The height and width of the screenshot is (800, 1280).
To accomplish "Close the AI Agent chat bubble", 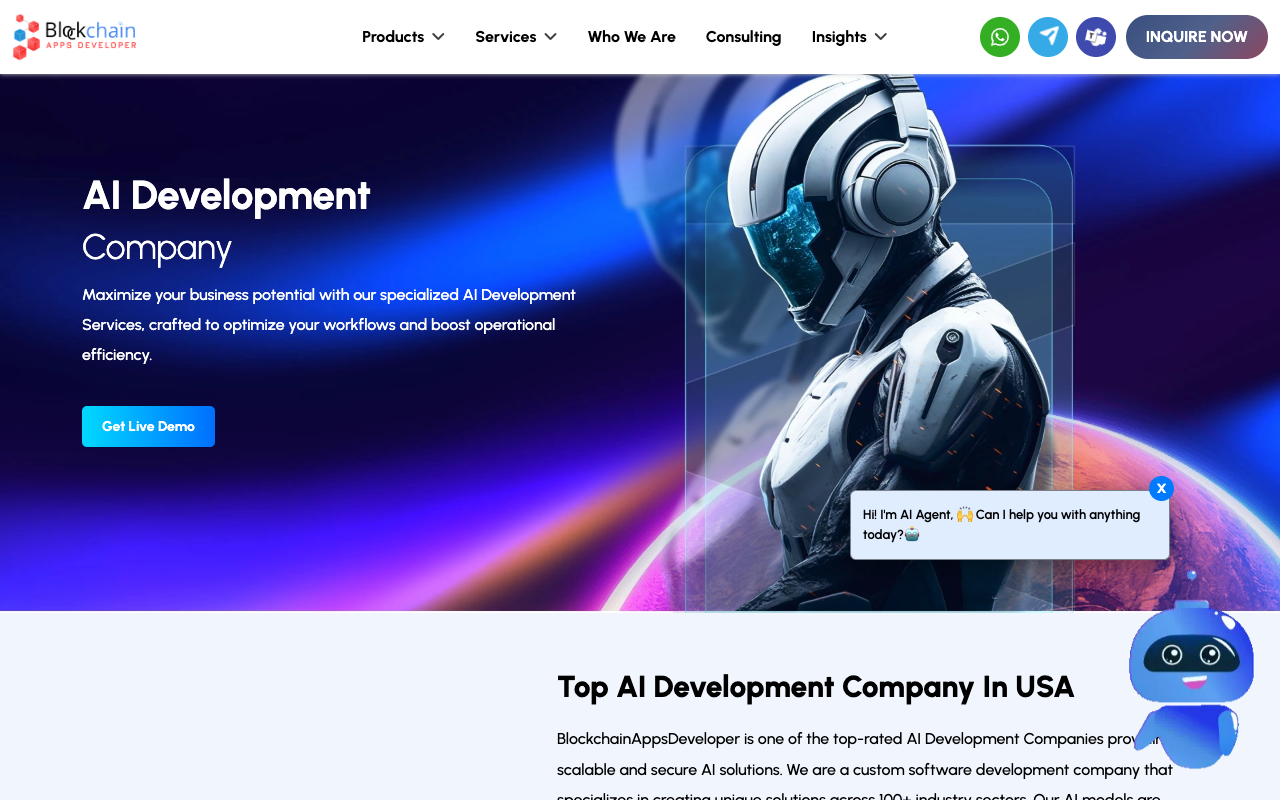I will point(1161,488).
